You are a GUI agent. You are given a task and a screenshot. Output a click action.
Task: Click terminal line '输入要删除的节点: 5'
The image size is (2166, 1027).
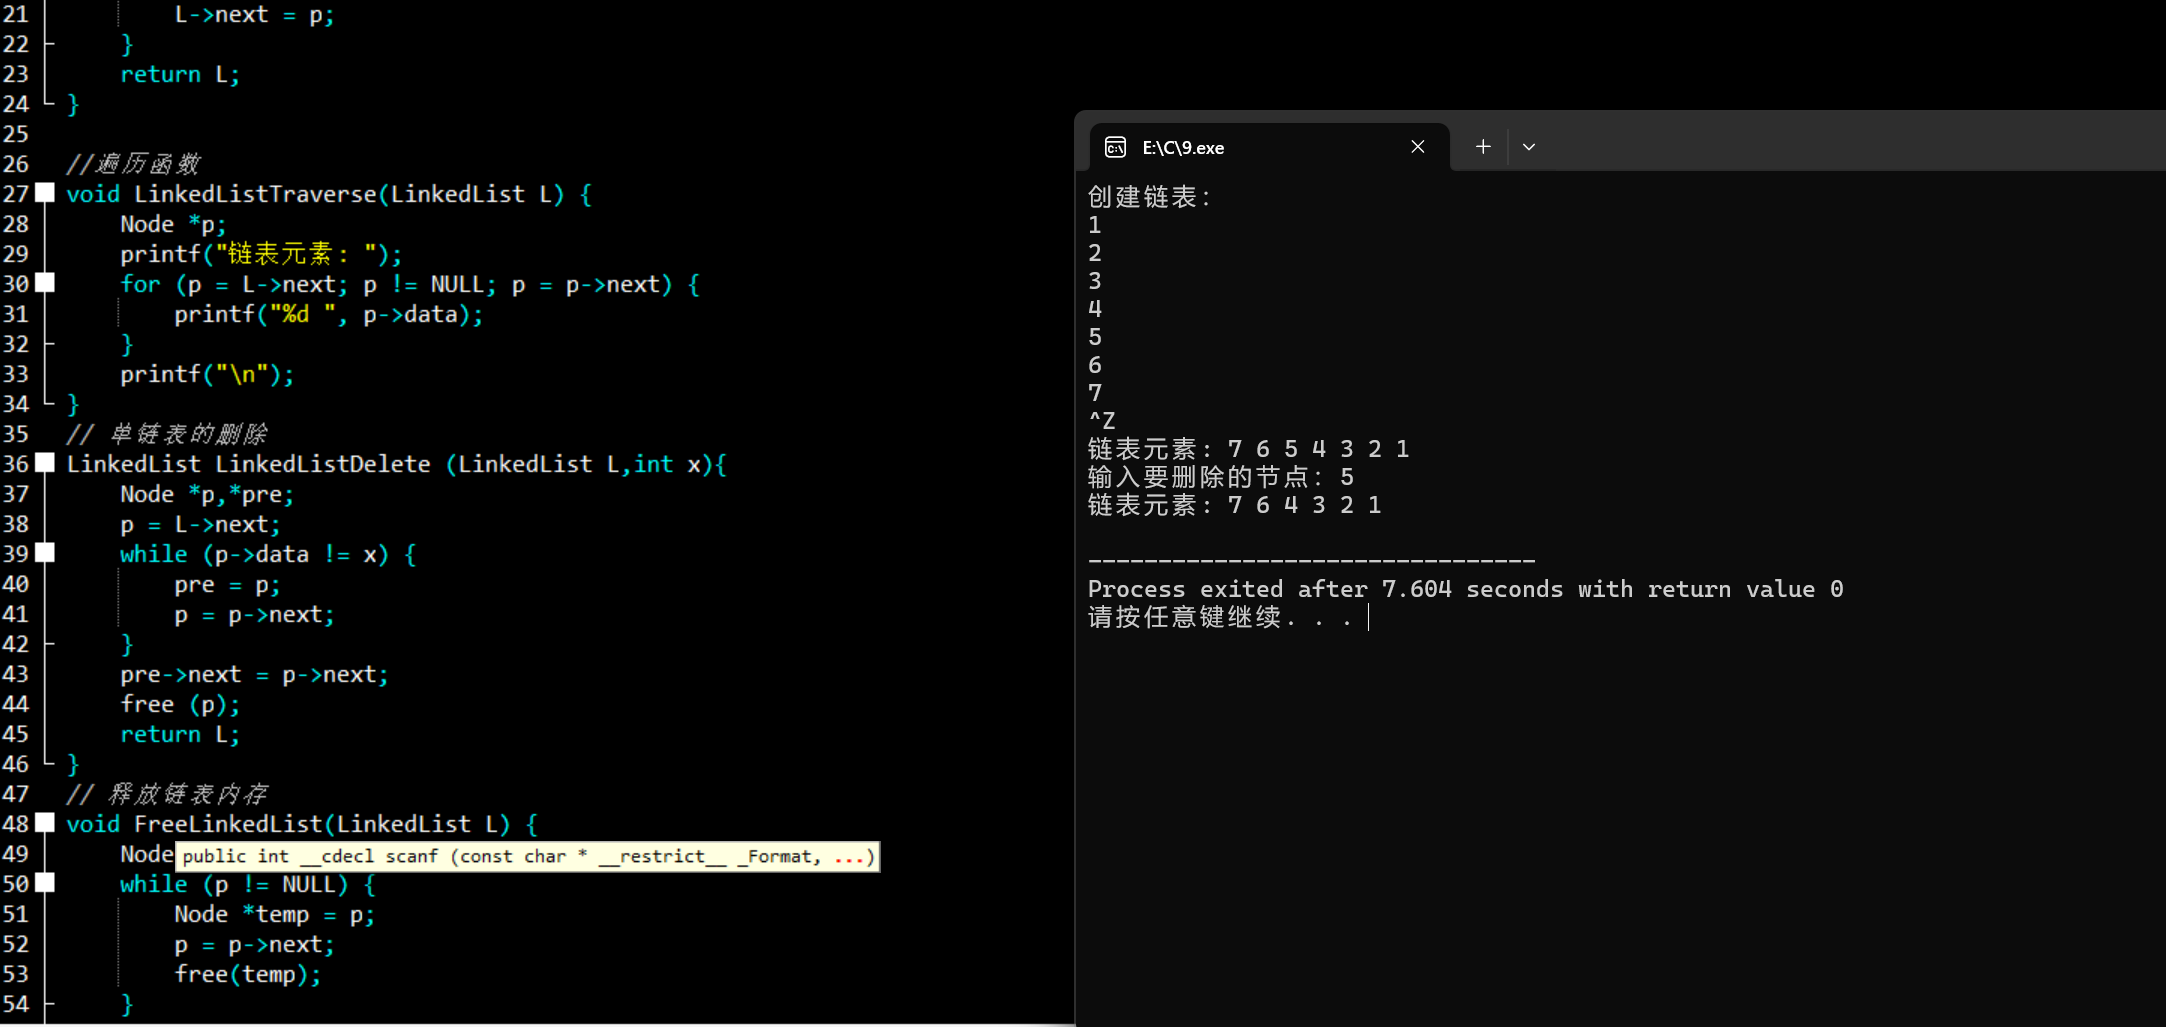click(x=1221, y=477)
